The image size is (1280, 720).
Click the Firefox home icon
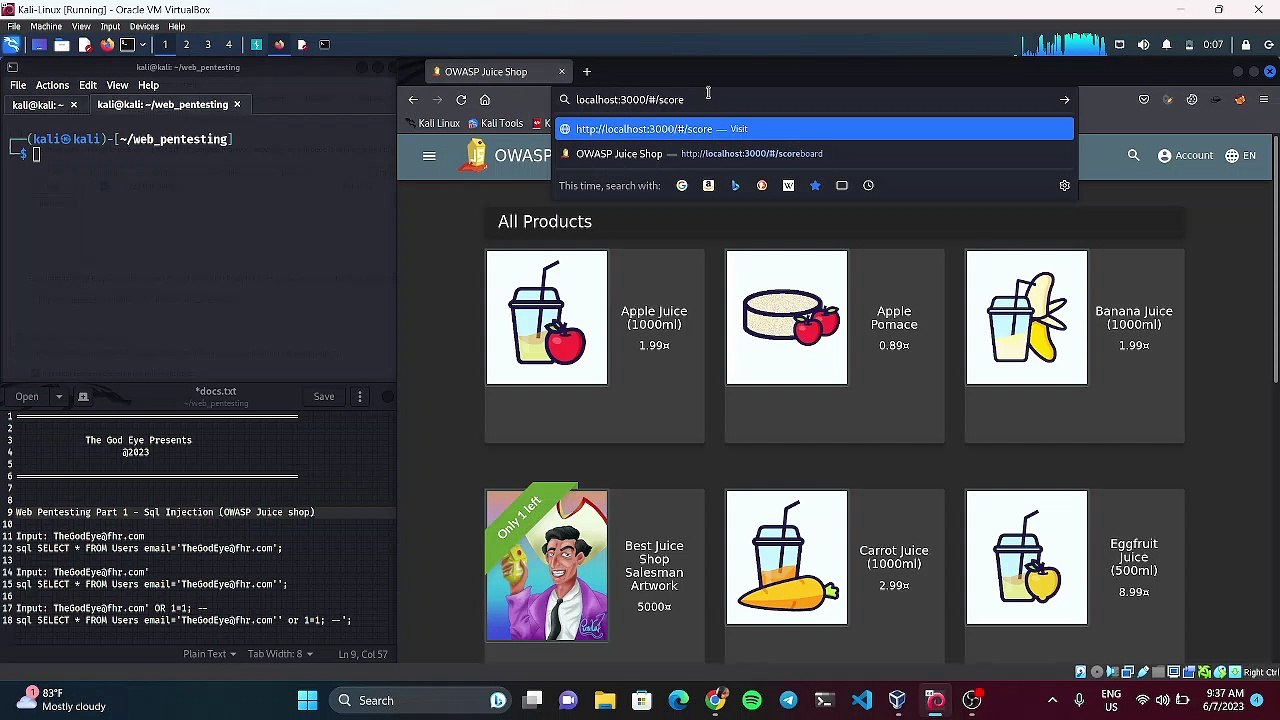tap(485, 100)
